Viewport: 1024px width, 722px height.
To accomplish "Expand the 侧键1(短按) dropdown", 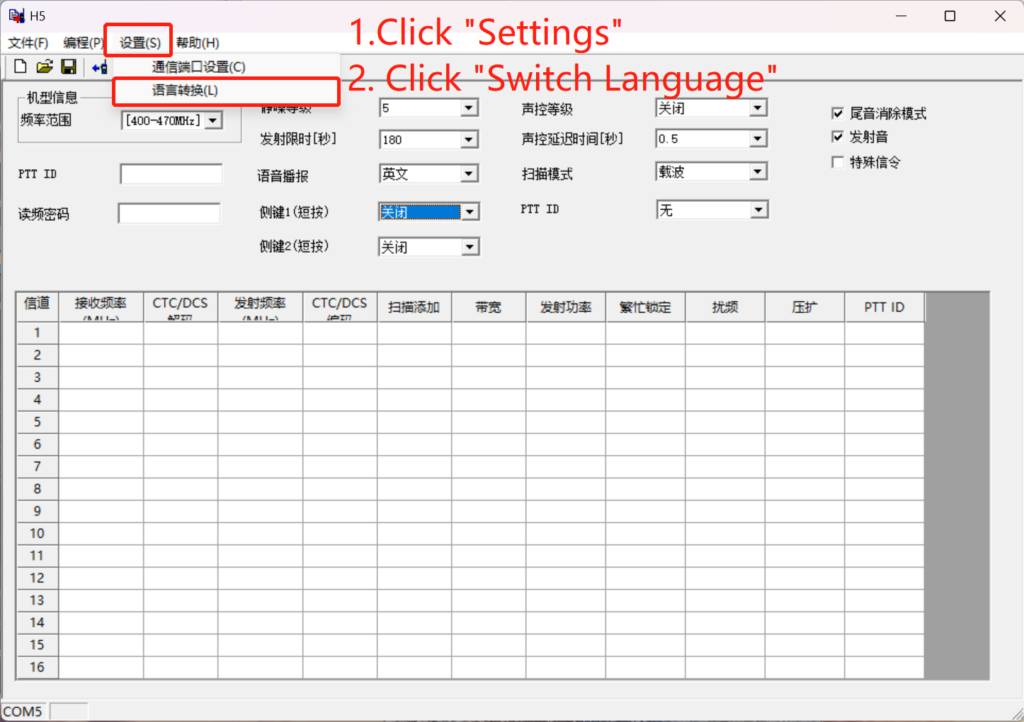I will click(x=470, y=212).
